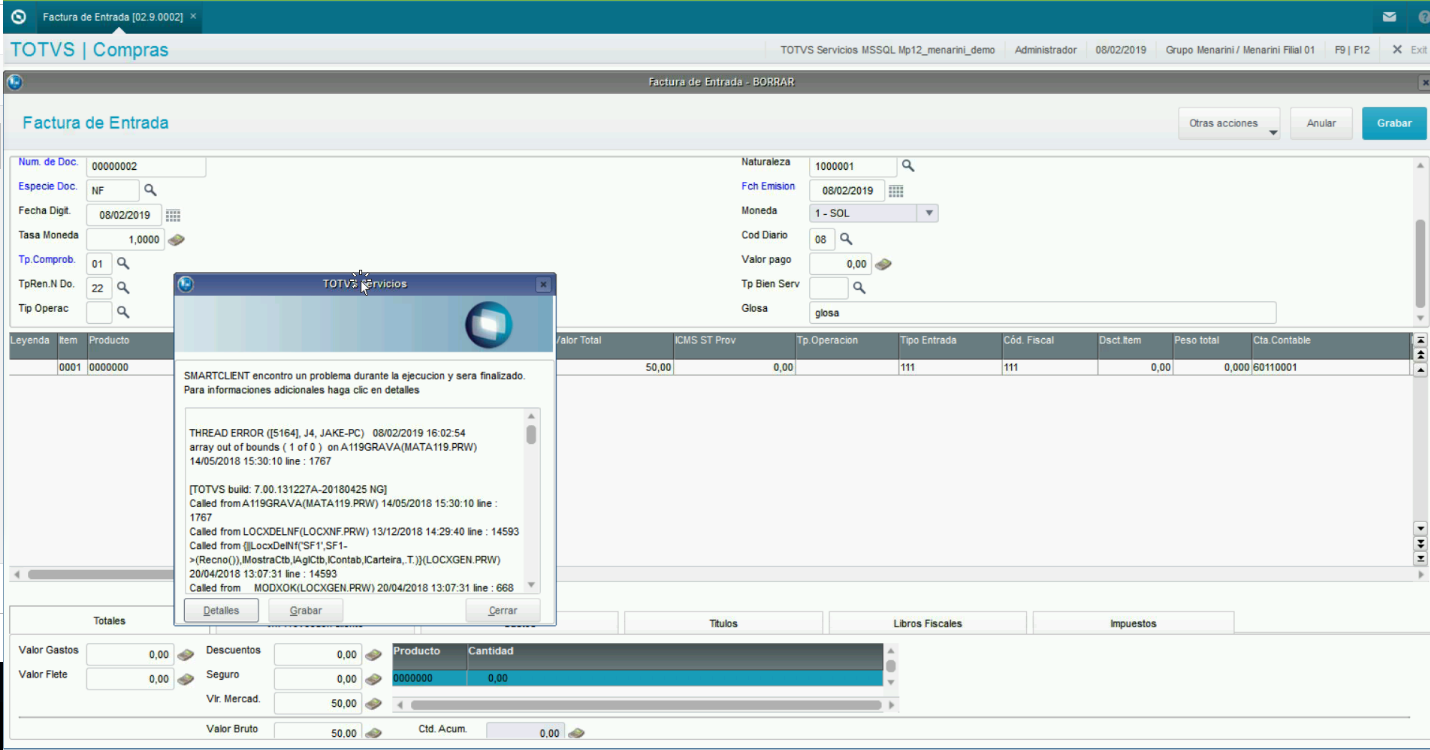Close the TOTVS Servicios error dialog
This screenshot has width=1430, height=750.
tap(543, 285)
